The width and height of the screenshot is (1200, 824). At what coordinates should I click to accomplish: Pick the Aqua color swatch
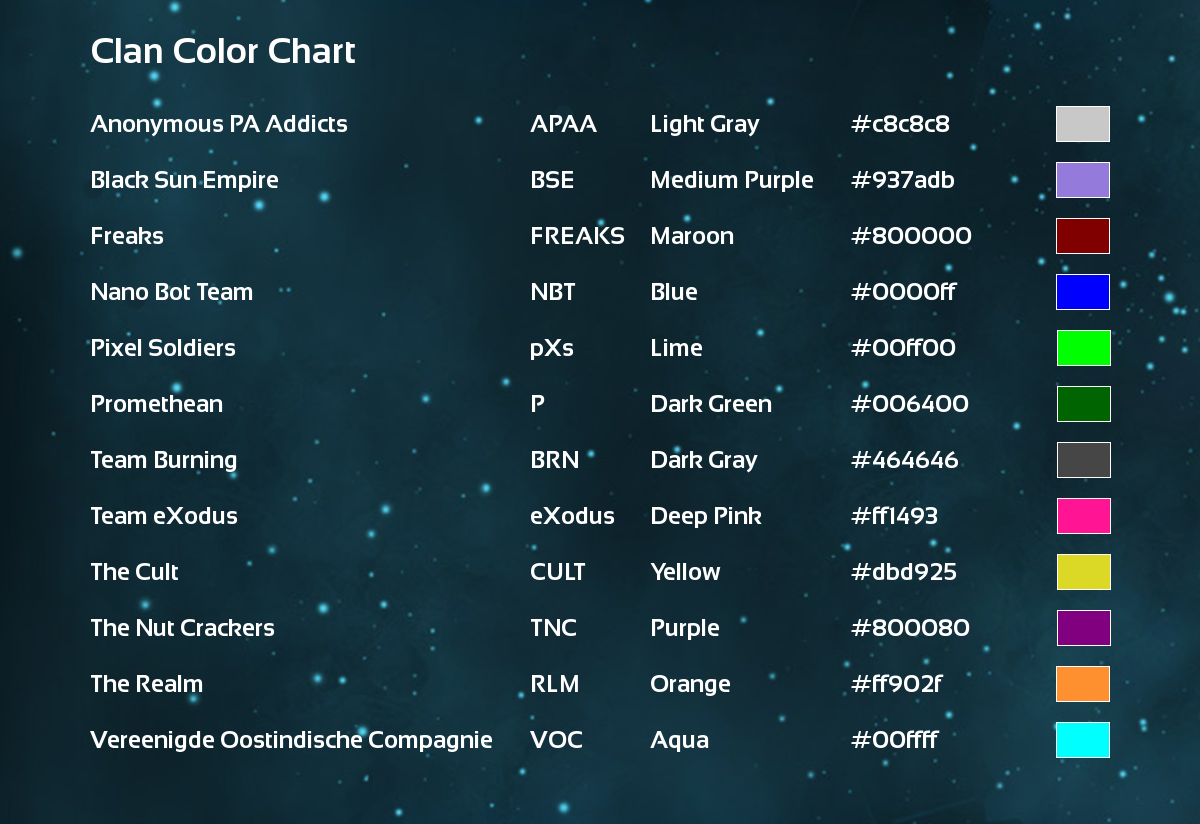point(1083,740)
